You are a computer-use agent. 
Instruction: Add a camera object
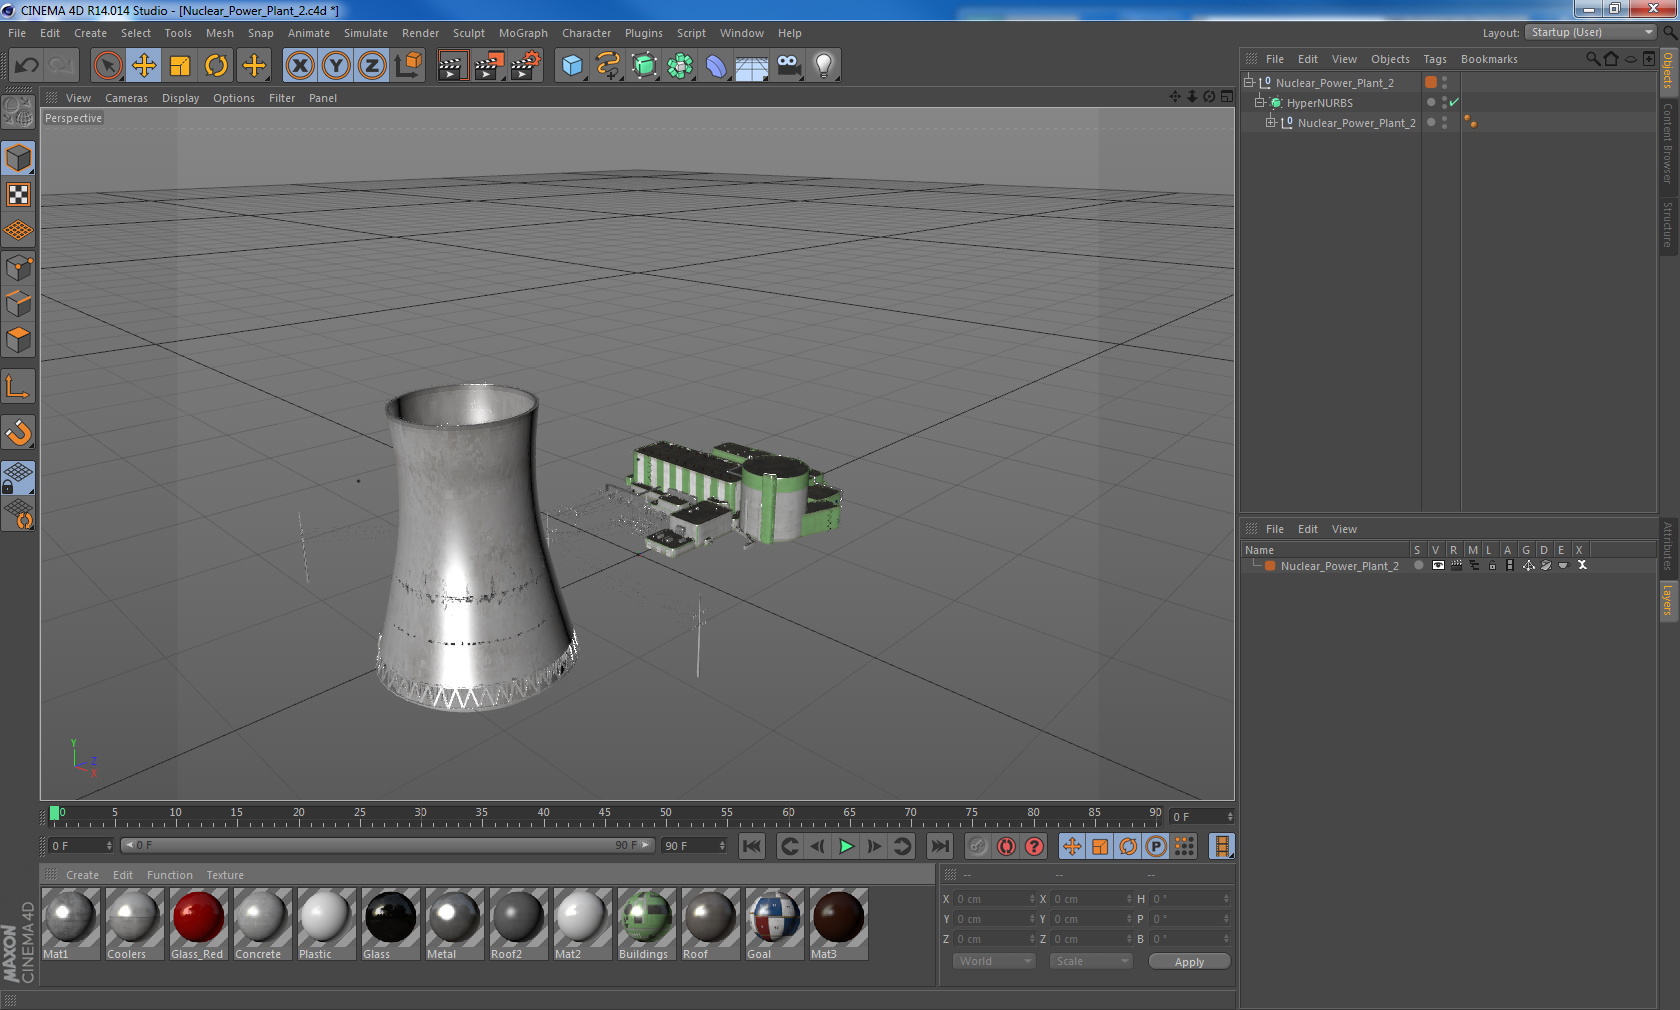788,66
